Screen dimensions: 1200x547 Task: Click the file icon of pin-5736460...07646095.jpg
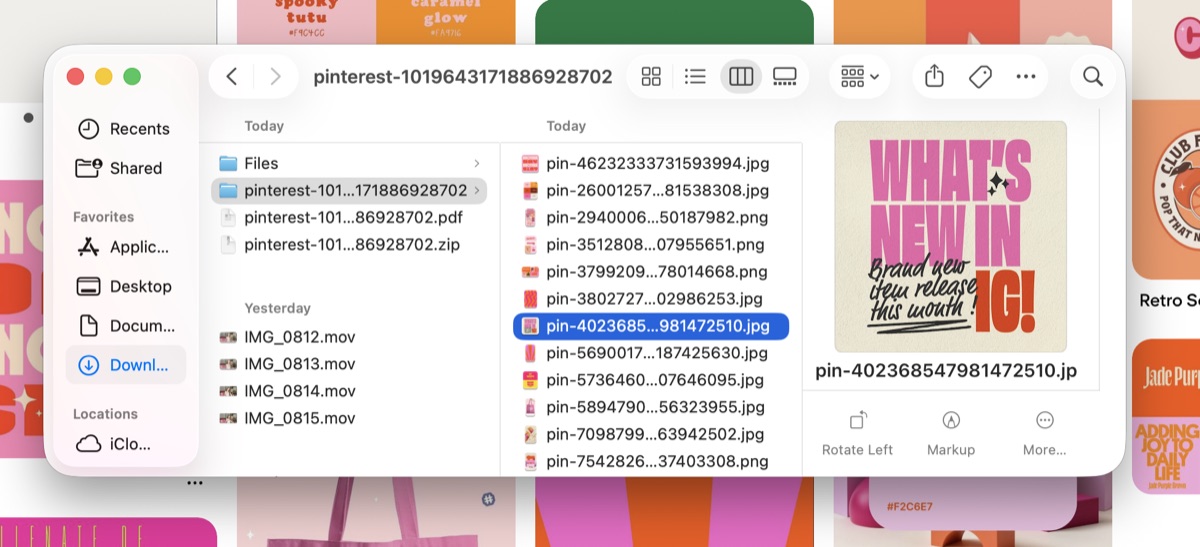(530, 380)
